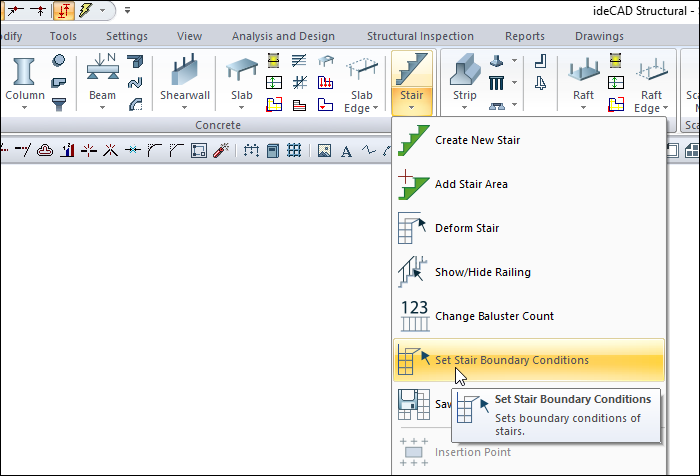Viewport: 700px width, 476px height.
Task: Click Show/Hide Railing option
Action: pyautogui.click(x=482, y=272)
